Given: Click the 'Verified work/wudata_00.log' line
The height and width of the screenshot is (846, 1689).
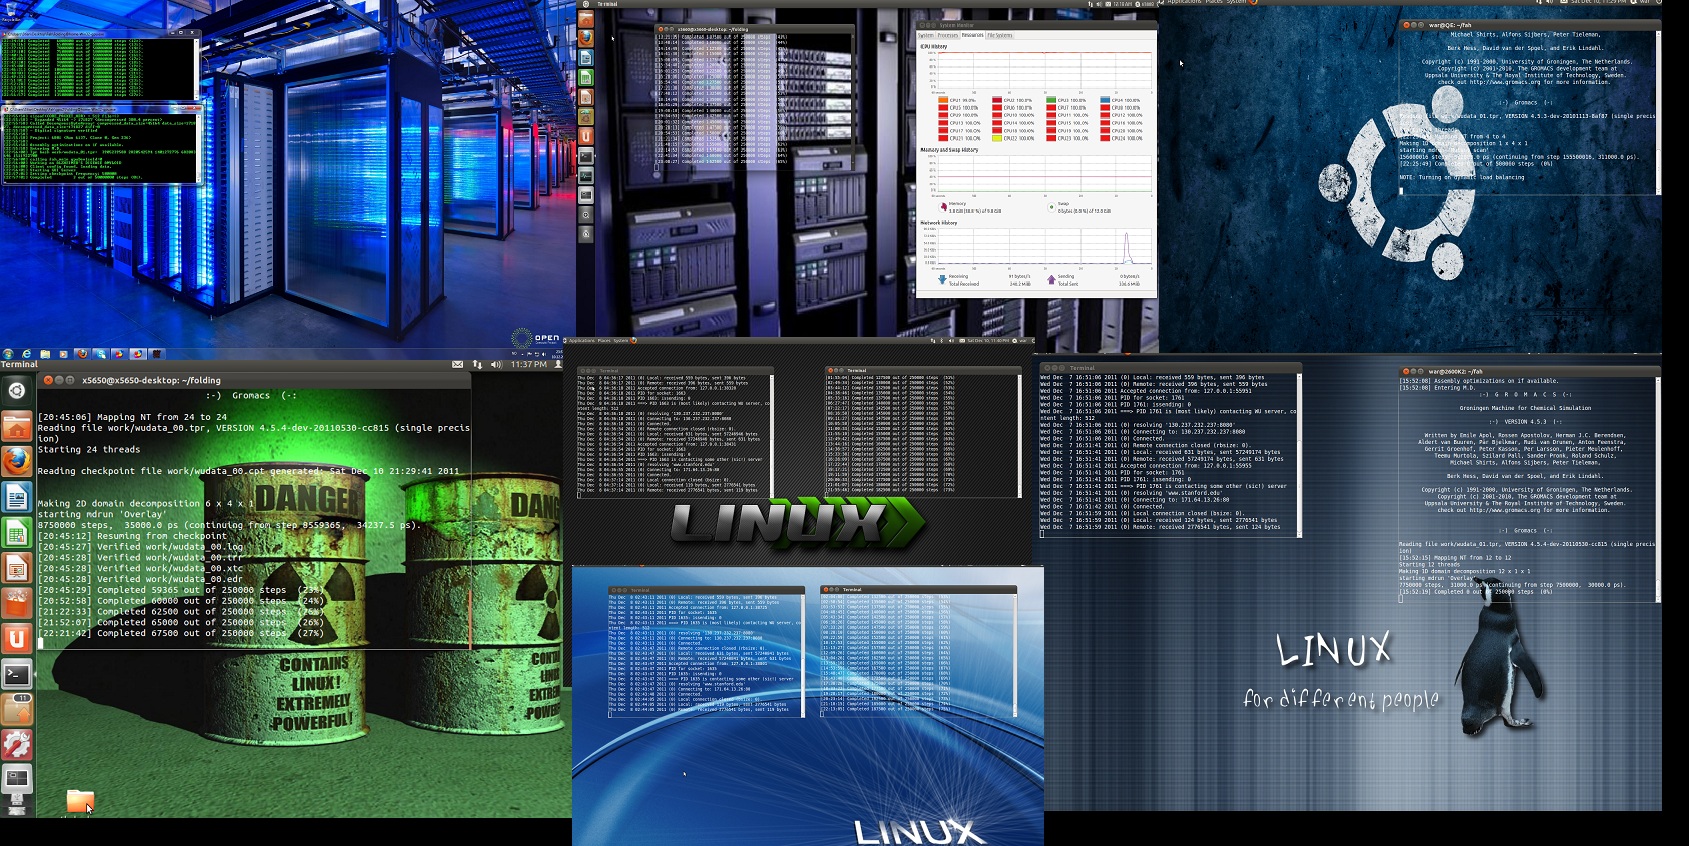Looking at the screenshot, I should pos(140,547).
